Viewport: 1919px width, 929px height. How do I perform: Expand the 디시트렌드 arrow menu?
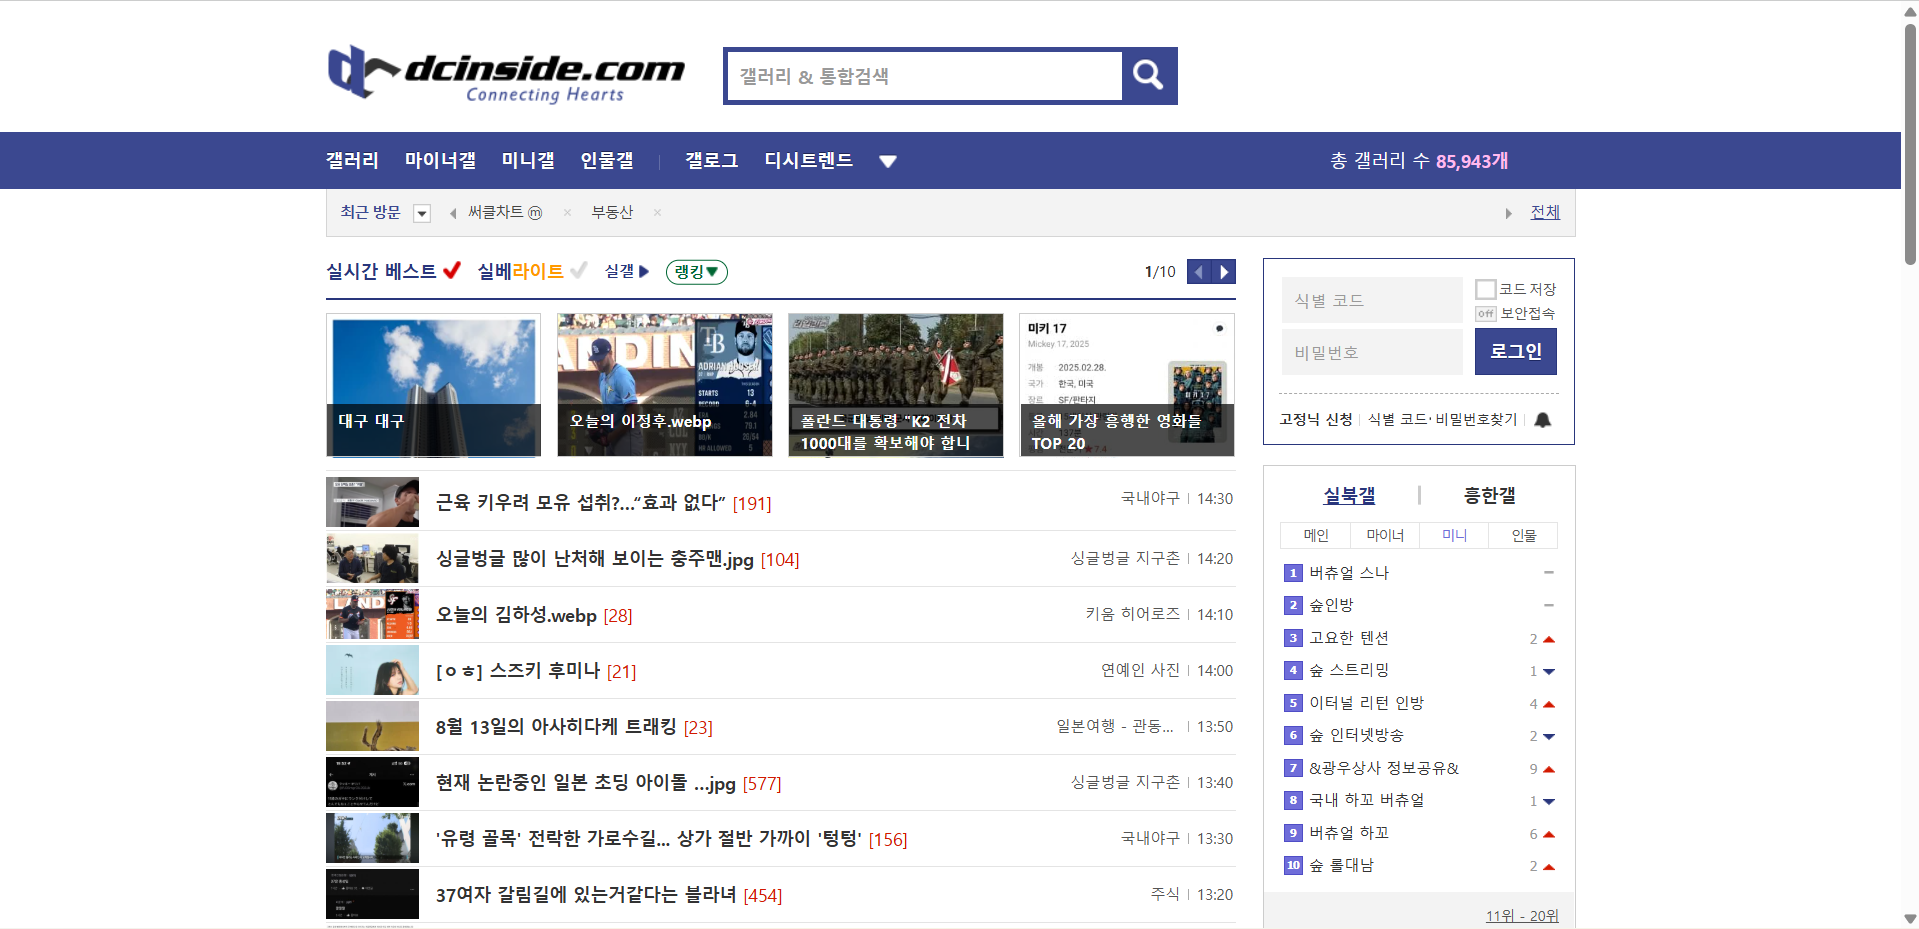pos(888,160)
